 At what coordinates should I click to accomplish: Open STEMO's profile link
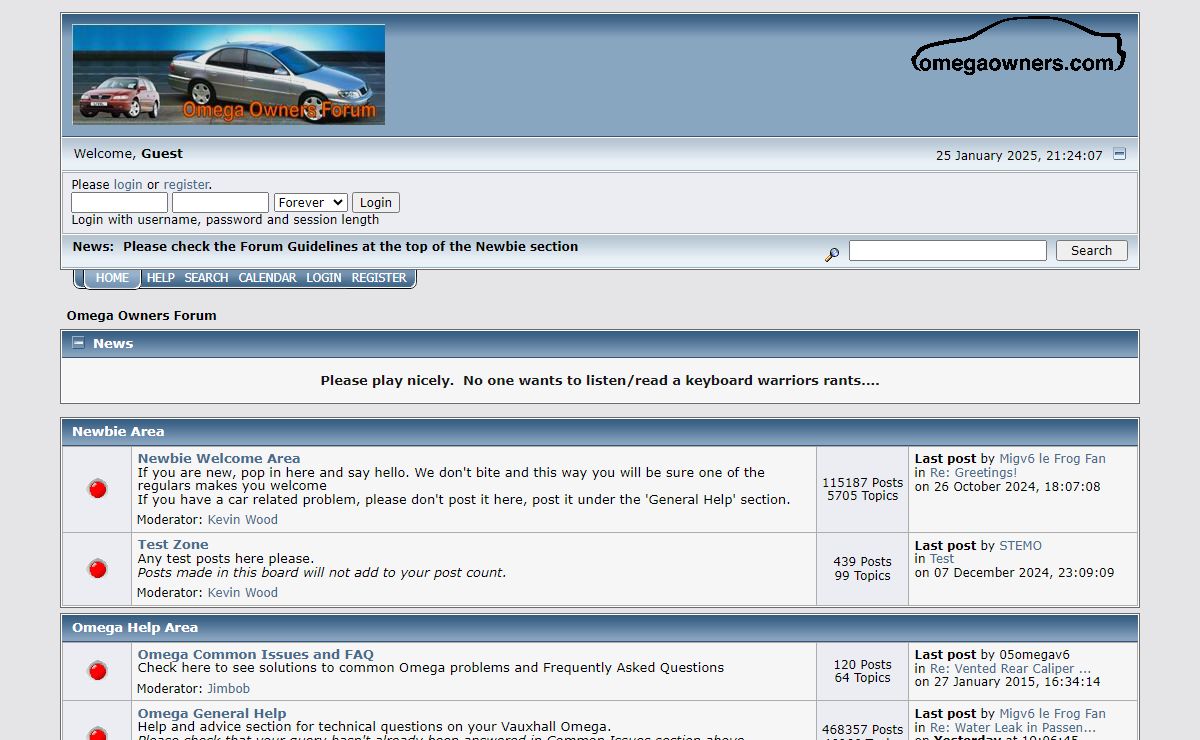(x=1020, y=546)
